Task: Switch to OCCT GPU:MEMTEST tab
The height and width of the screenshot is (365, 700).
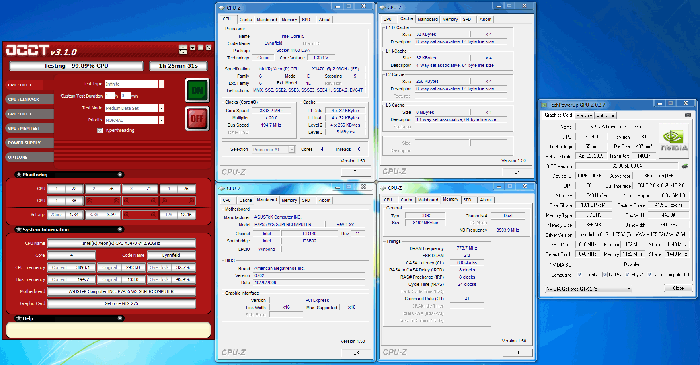Action: pos(29,129)
